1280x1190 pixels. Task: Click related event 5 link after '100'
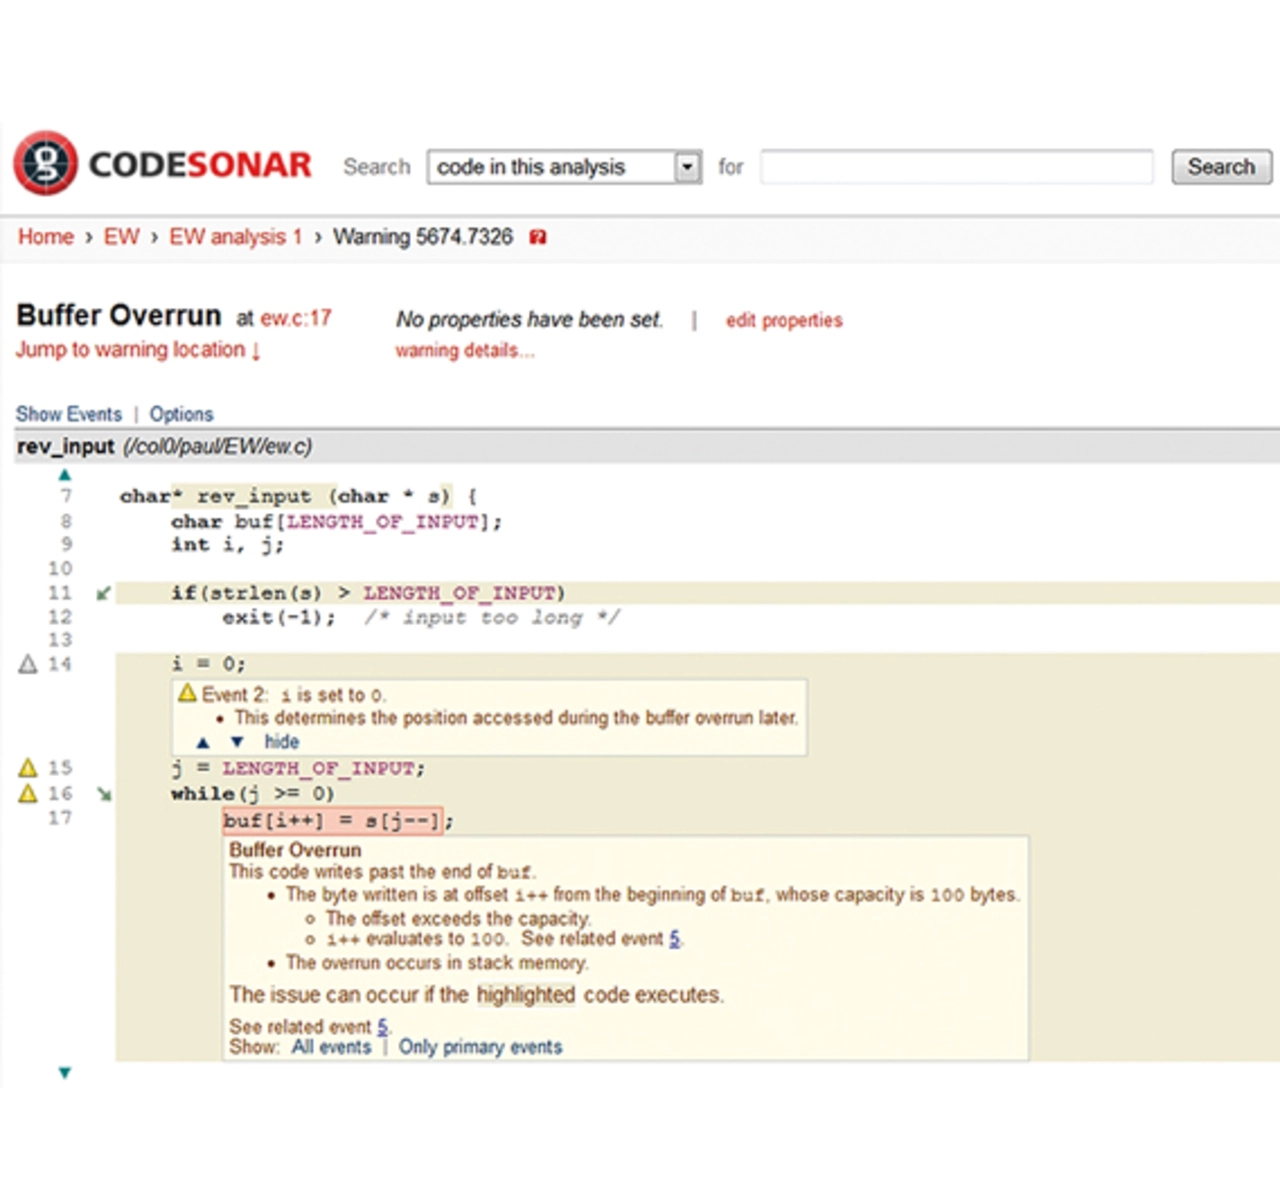click(674, 939)
